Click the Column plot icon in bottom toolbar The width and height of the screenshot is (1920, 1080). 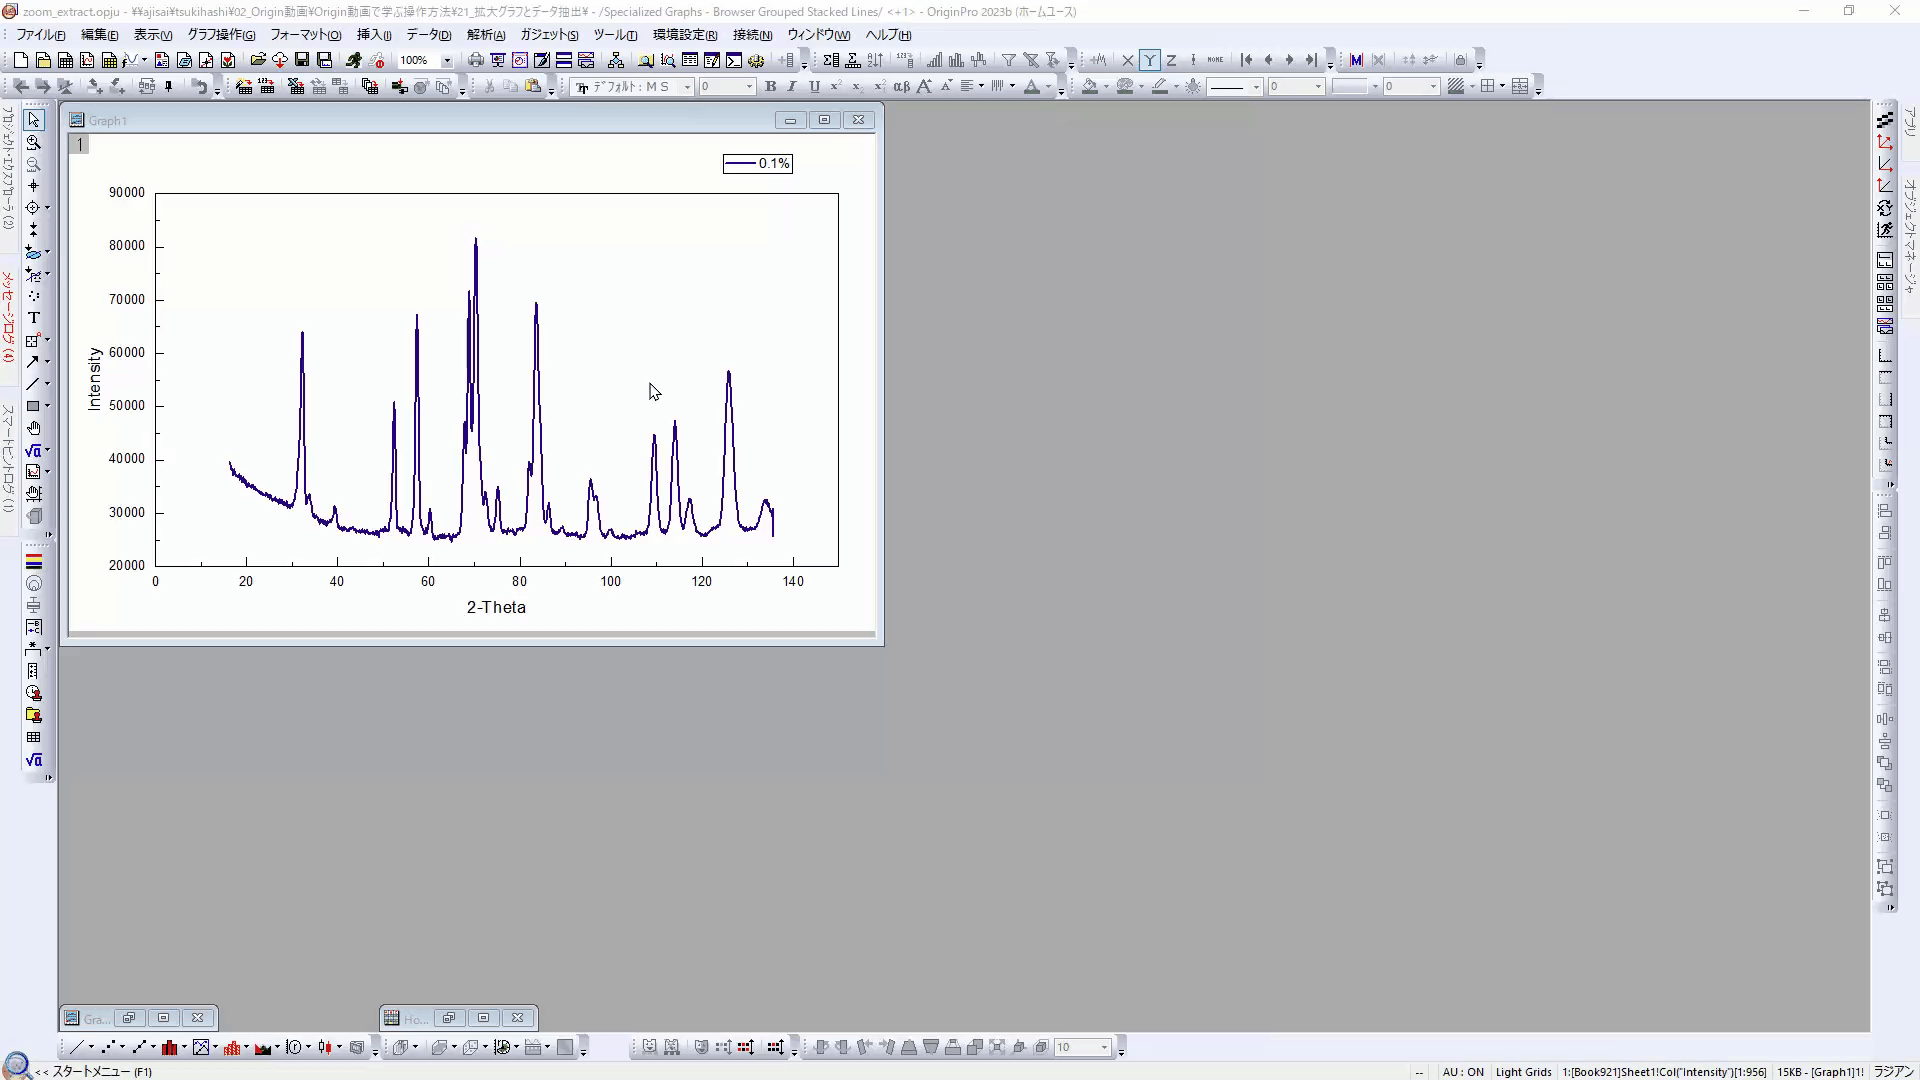coord(169,1047)
